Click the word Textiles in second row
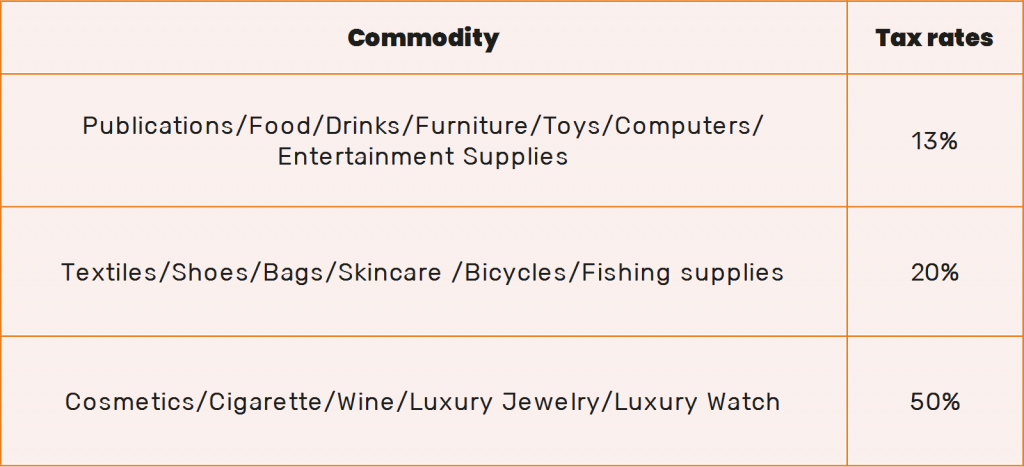 pos(110,272)
